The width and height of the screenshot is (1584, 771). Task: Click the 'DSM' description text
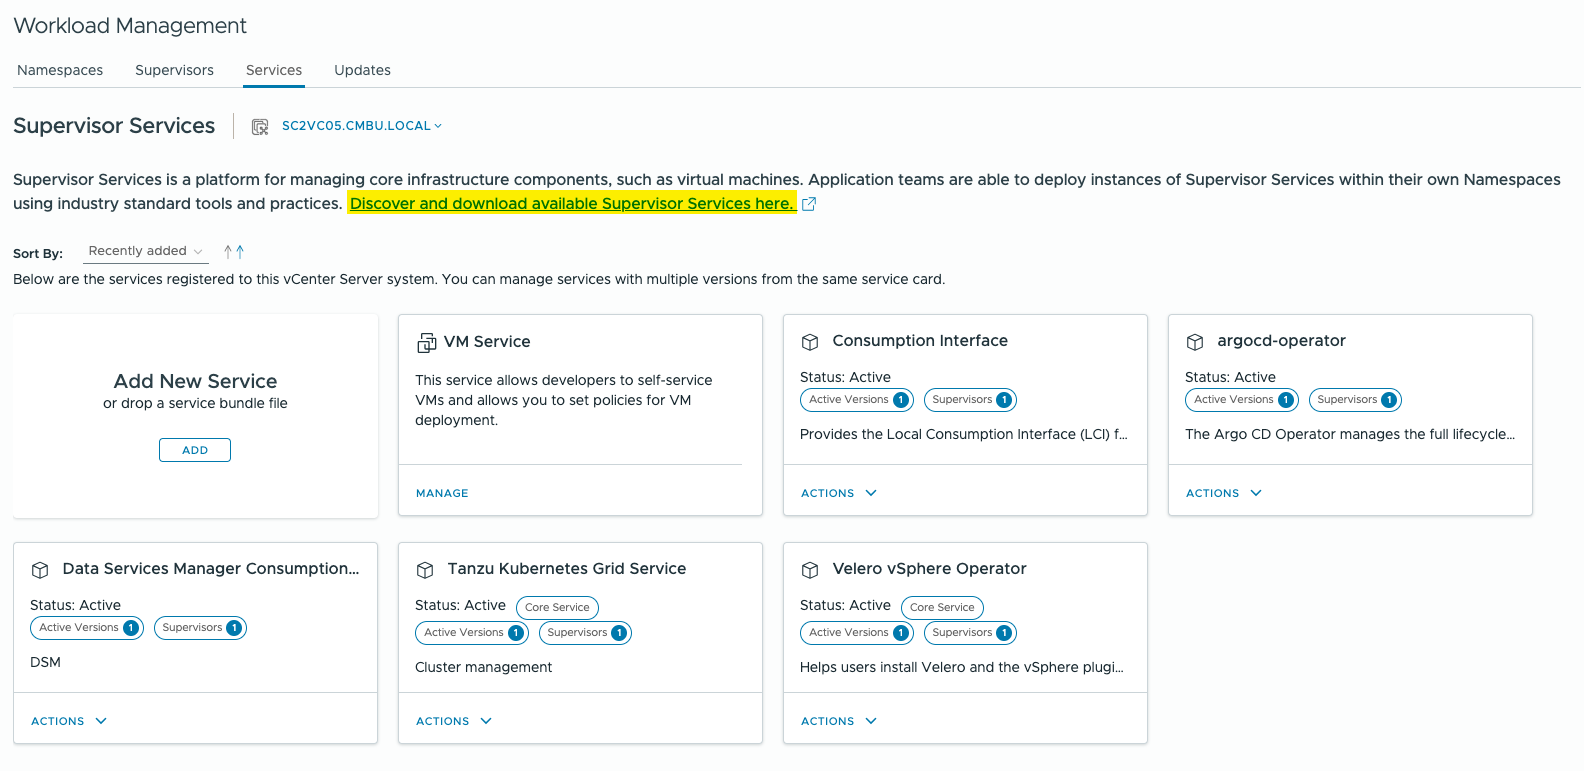click(45, 662)
